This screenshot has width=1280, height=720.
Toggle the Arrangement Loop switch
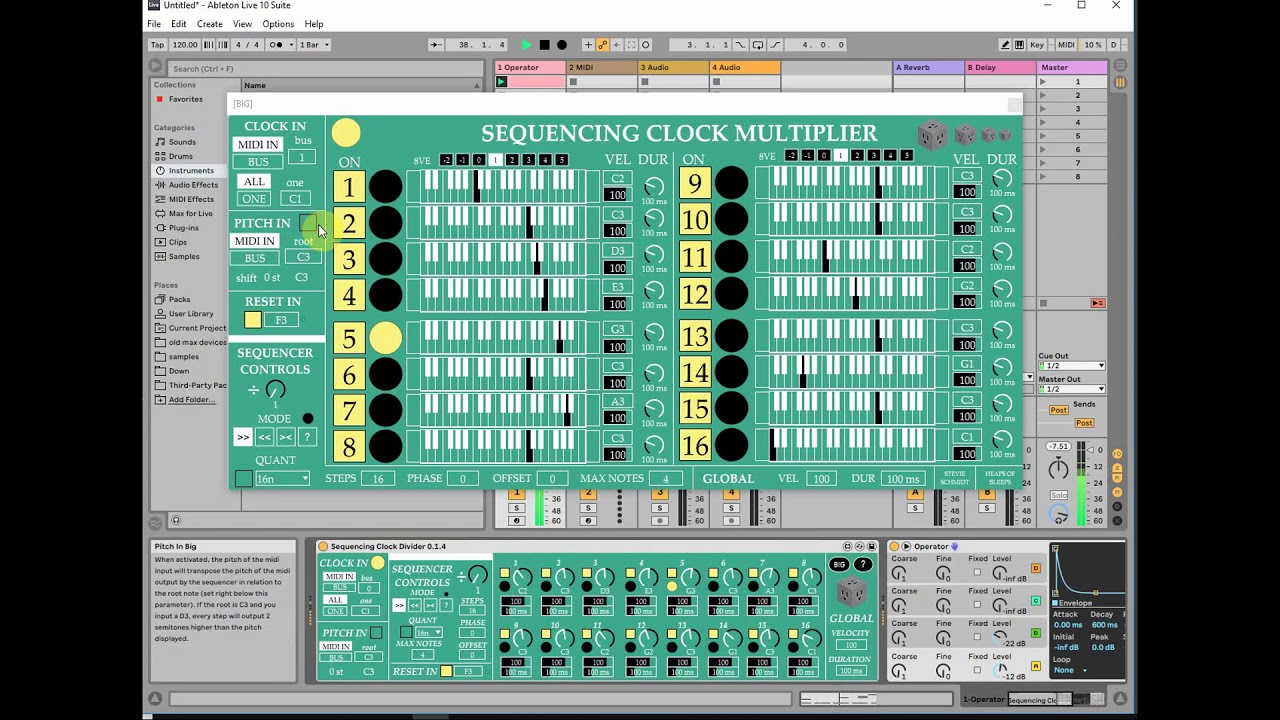tap(757, 45)
